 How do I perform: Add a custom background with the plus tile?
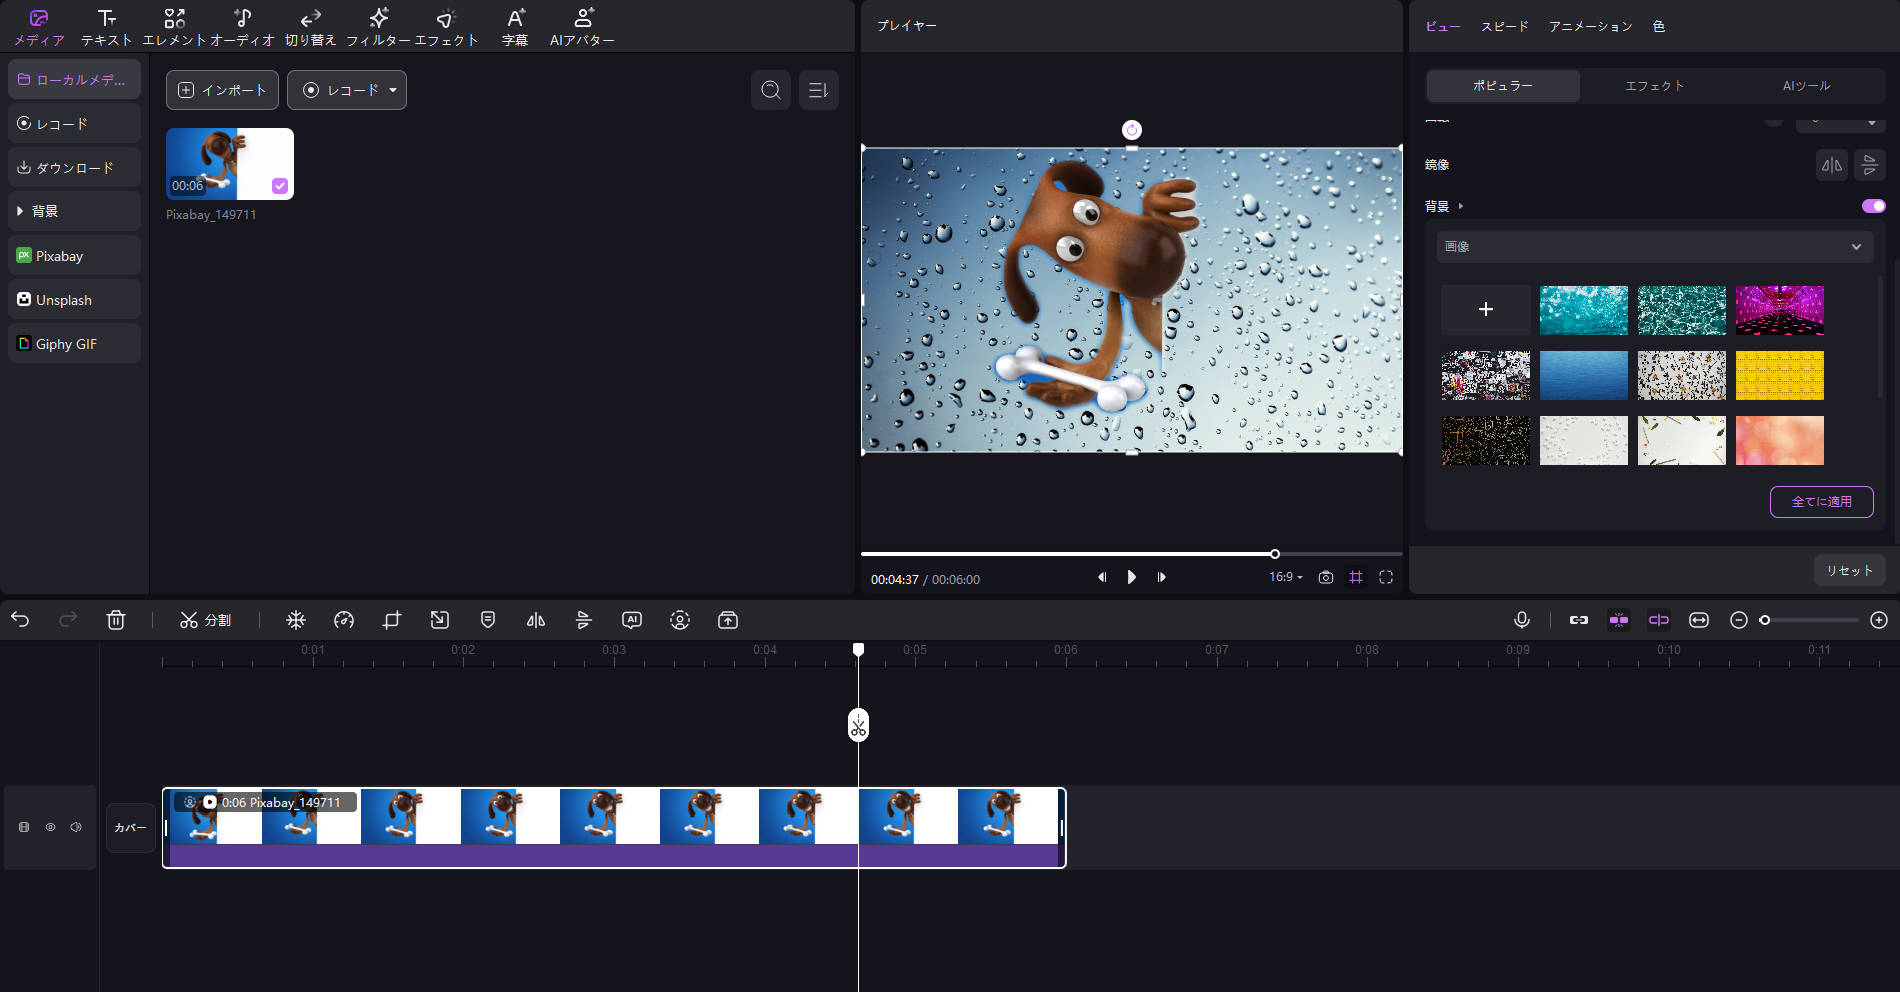1486,310
